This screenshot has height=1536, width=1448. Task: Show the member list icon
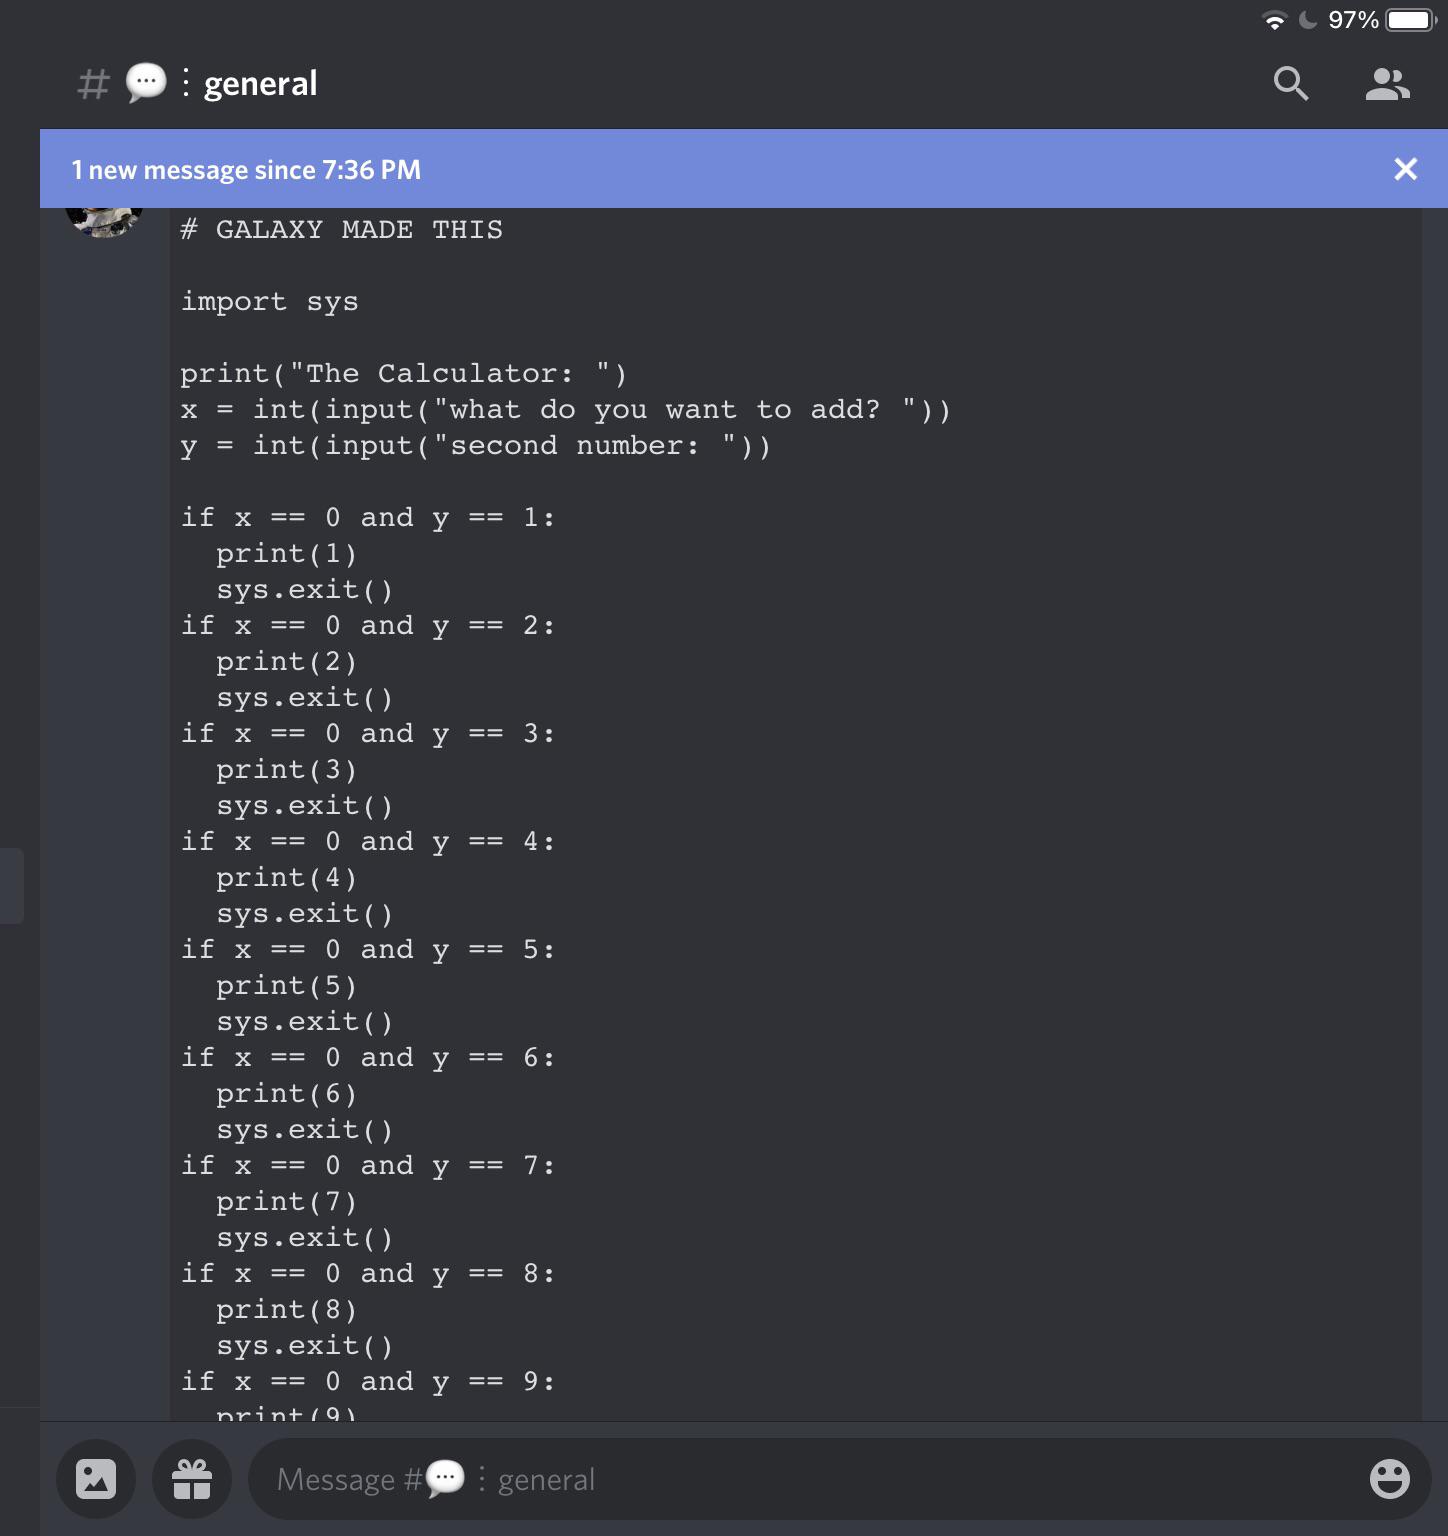[x=1388, y=84]
